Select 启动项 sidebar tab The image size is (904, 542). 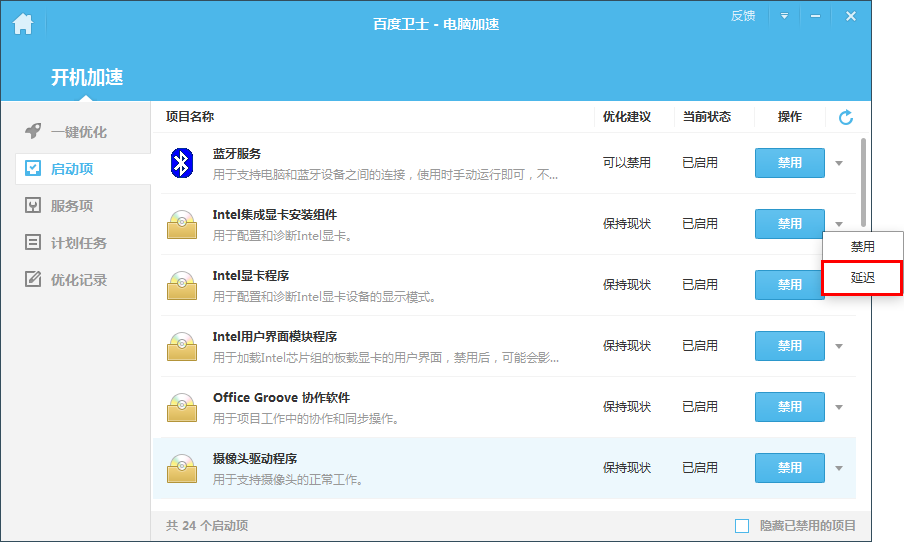click(83, 169)
